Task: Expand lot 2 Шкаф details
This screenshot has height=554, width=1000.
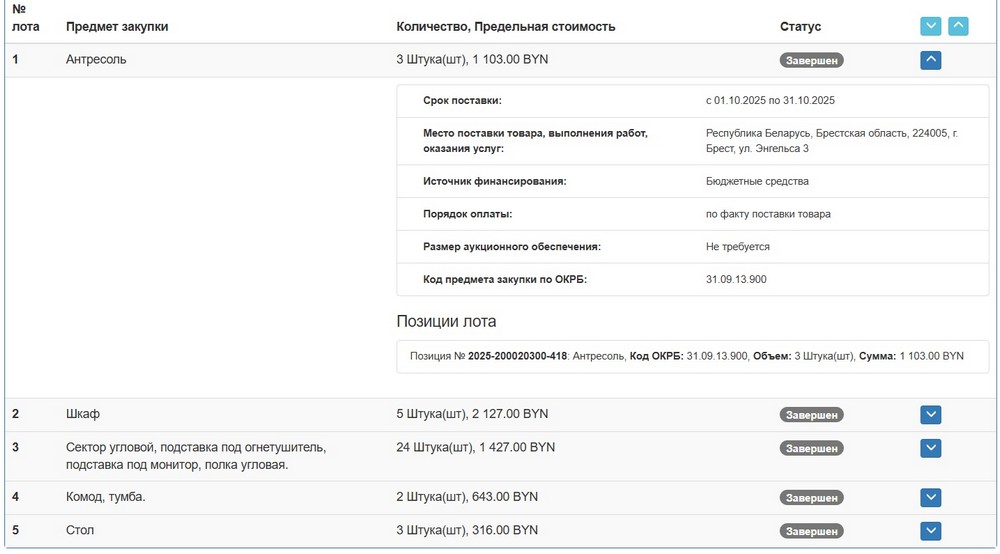Action: 930,415
